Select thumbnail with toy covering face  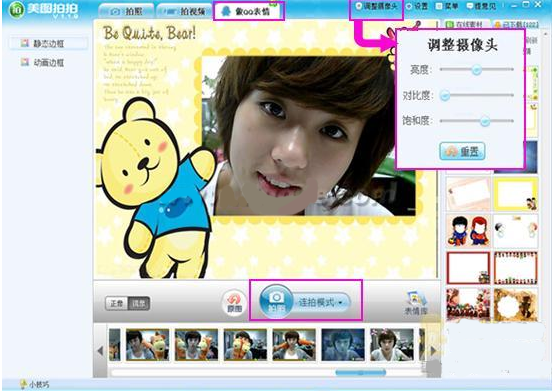[245, 345]
